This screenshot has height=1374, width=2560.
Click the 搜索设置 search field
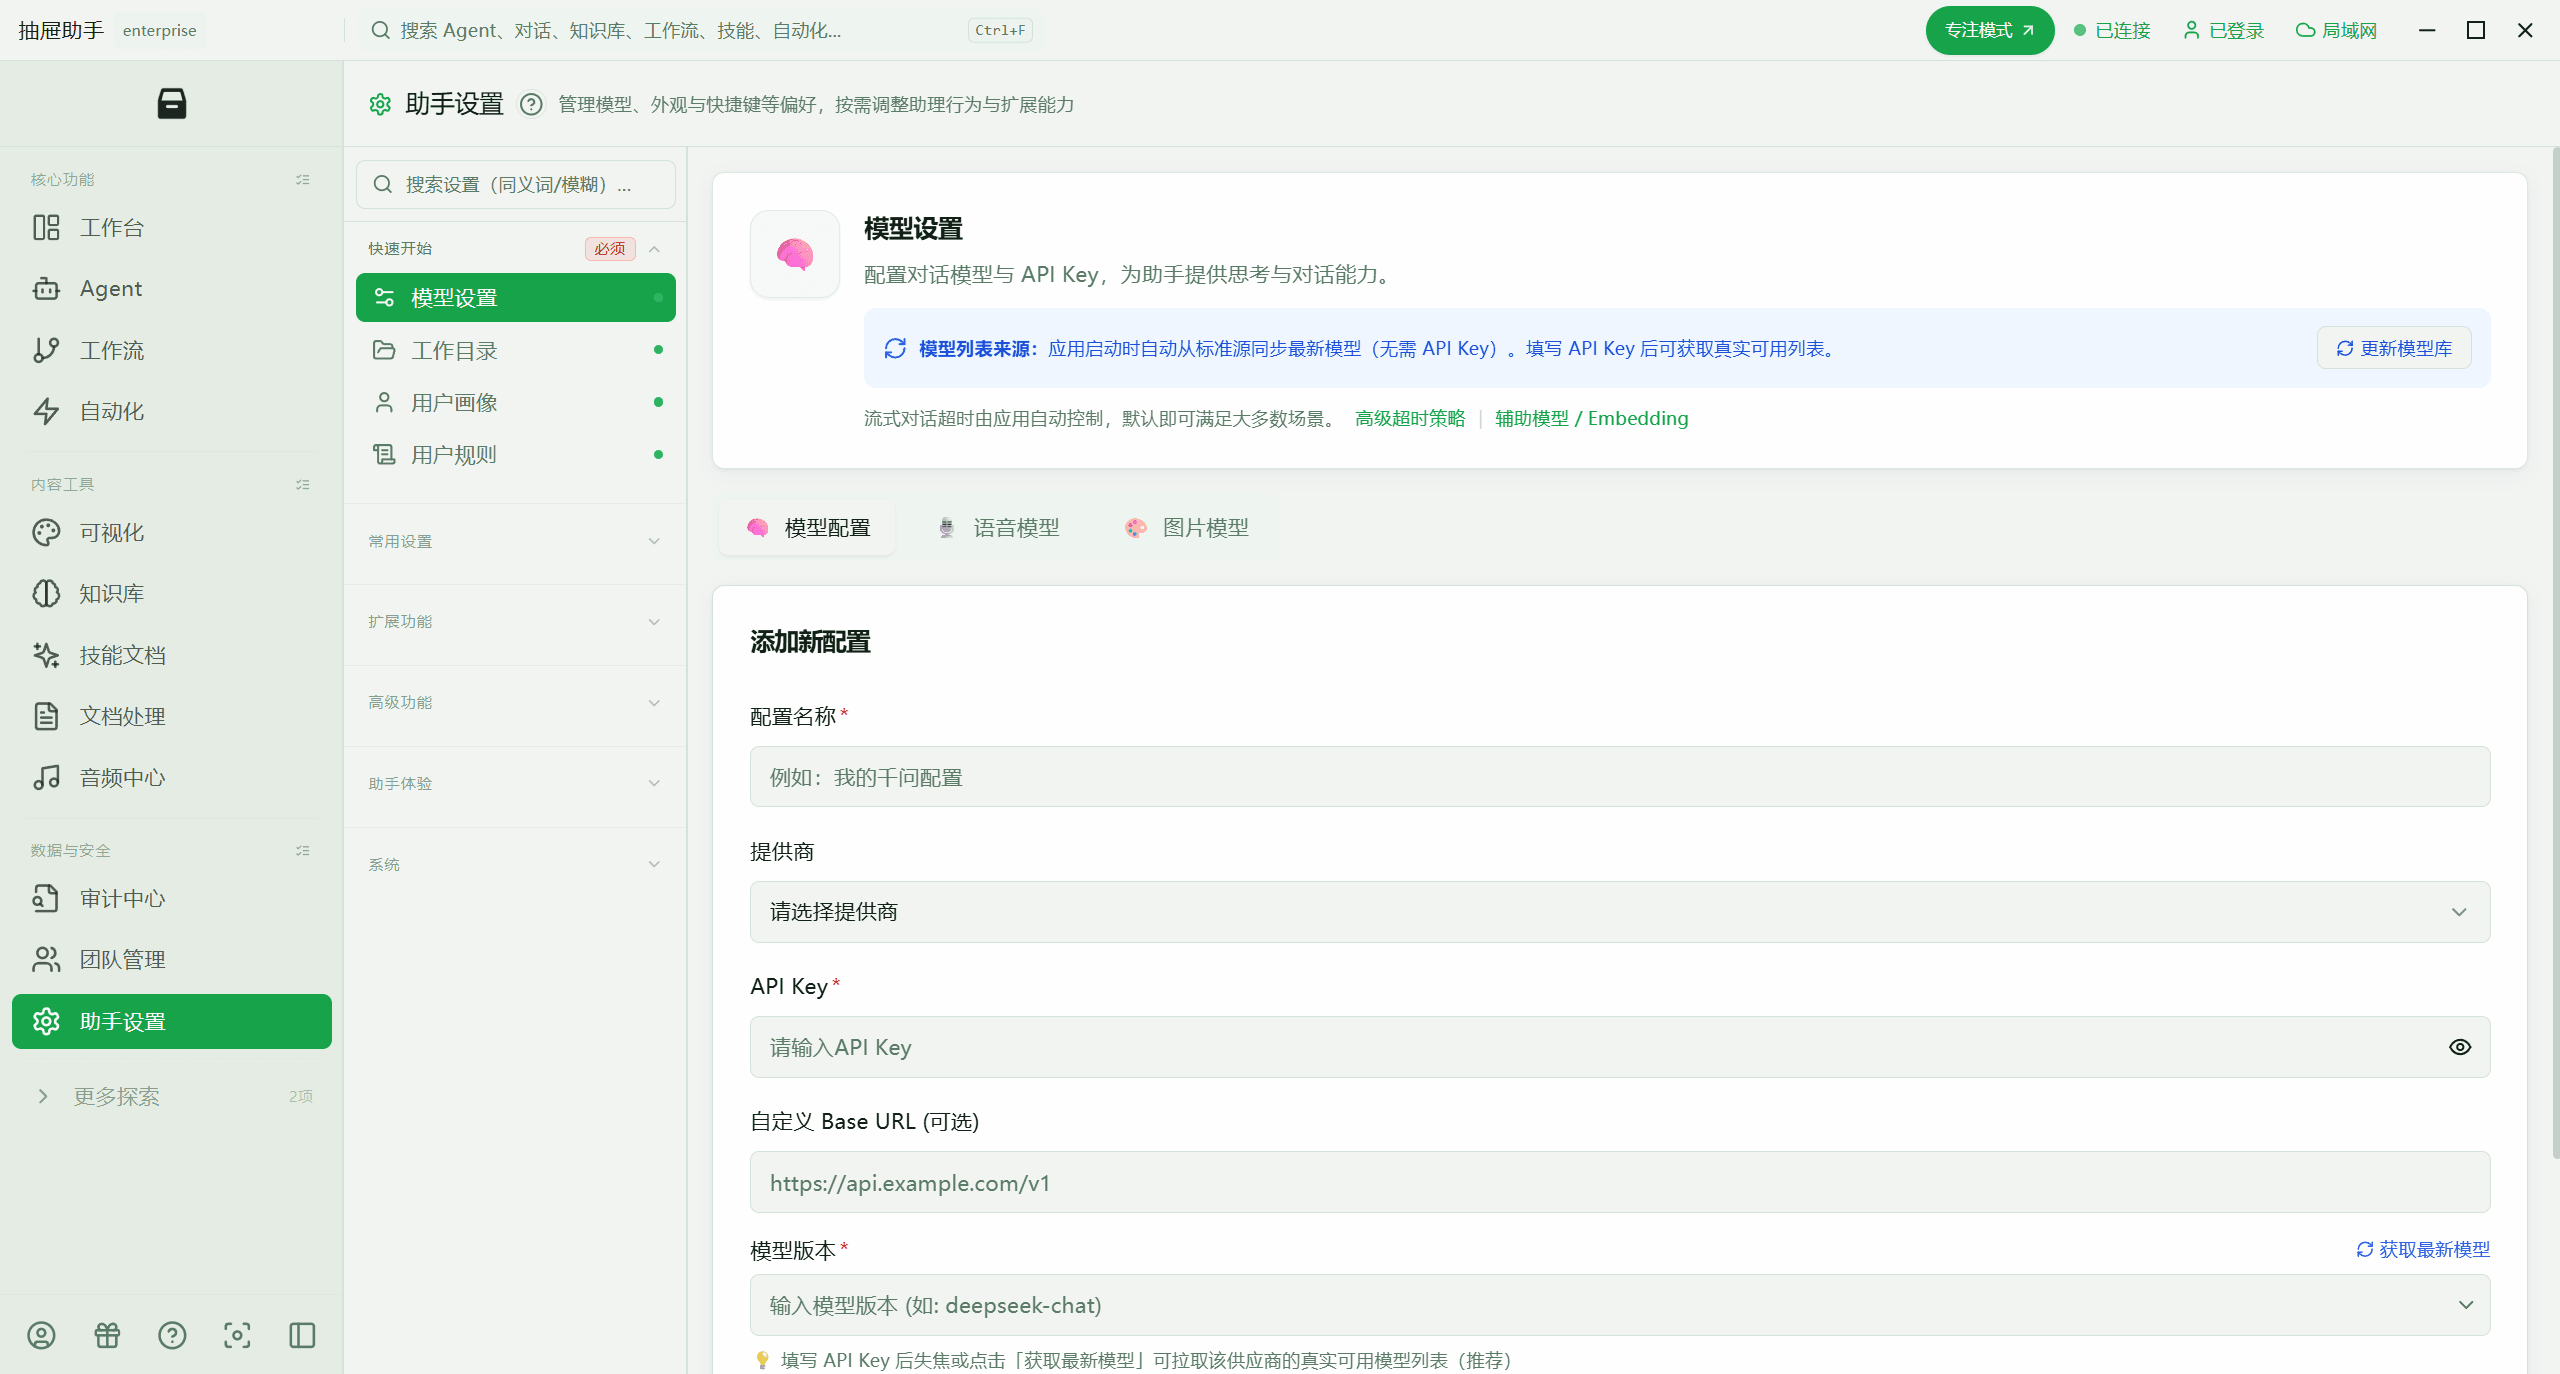click(x=516, y=185)
